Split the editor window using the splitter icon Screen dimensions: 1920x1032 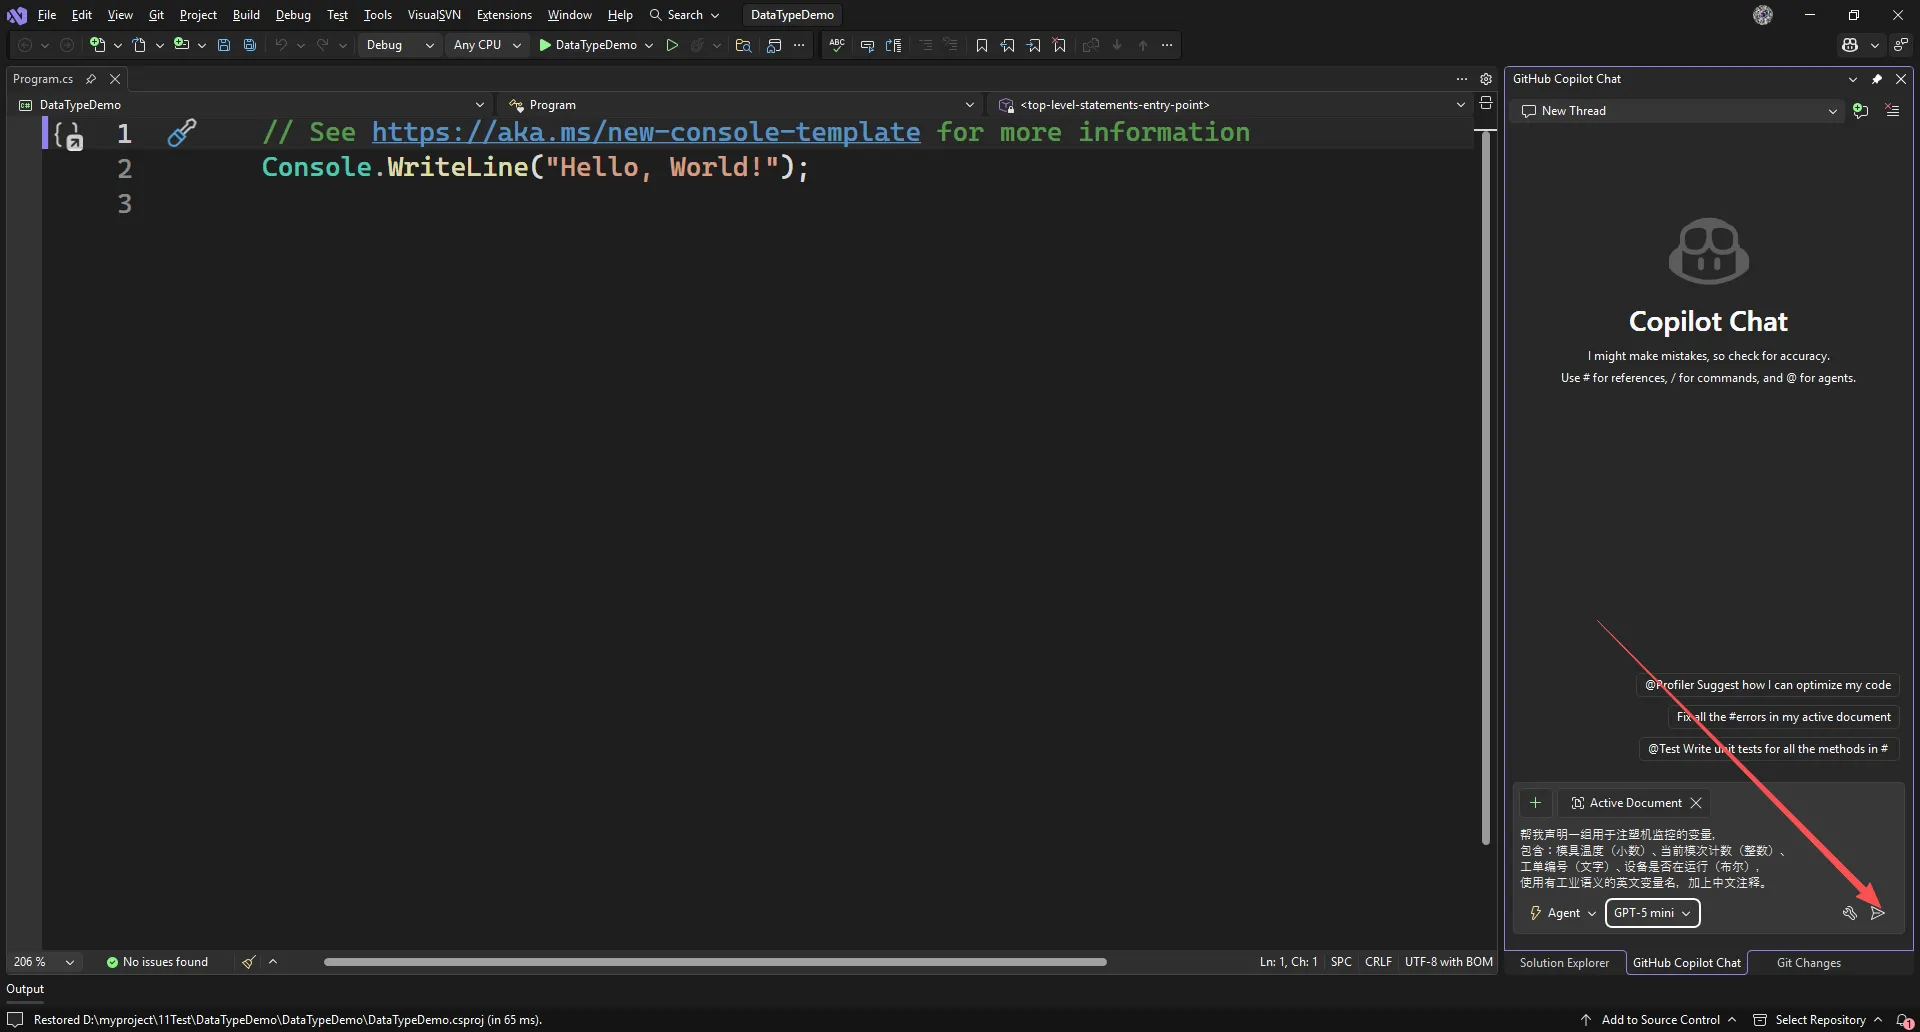click(x=1486, y=103)
